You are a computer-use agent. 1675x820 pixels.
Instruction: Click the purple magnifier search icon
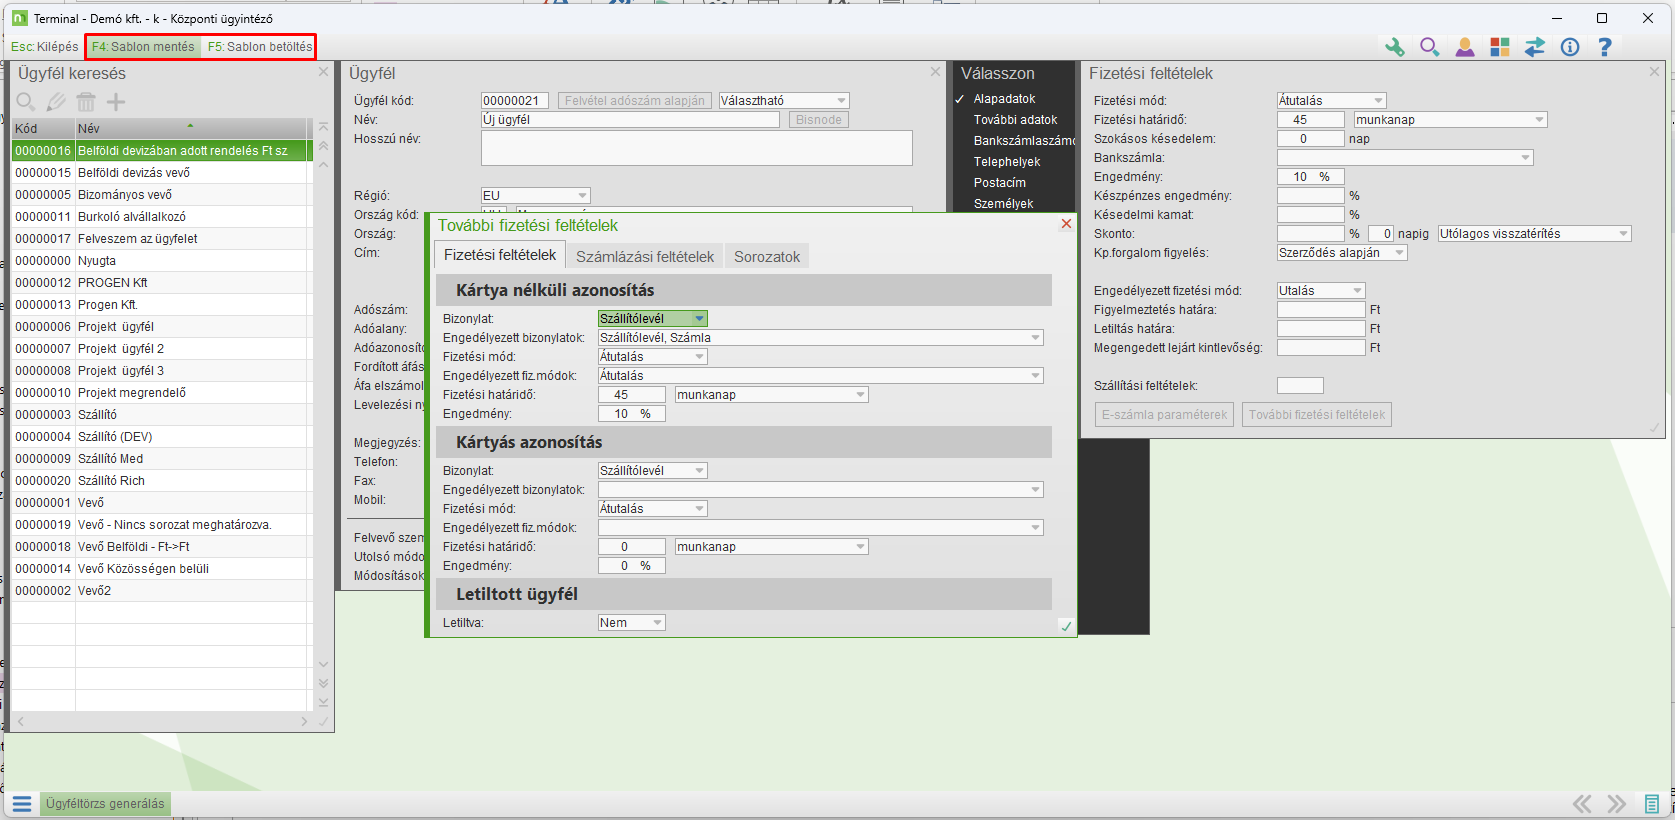pyautogui.click(x=1429, y=47)
